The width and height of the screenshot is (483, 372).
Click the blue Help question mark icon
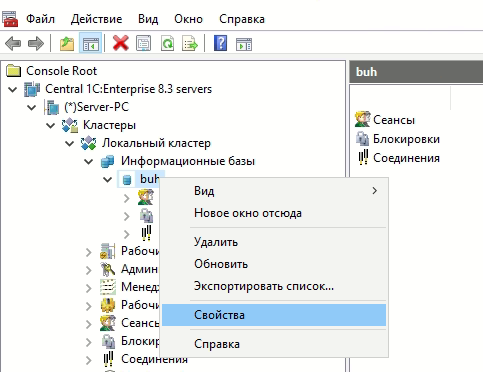point(220,43)
